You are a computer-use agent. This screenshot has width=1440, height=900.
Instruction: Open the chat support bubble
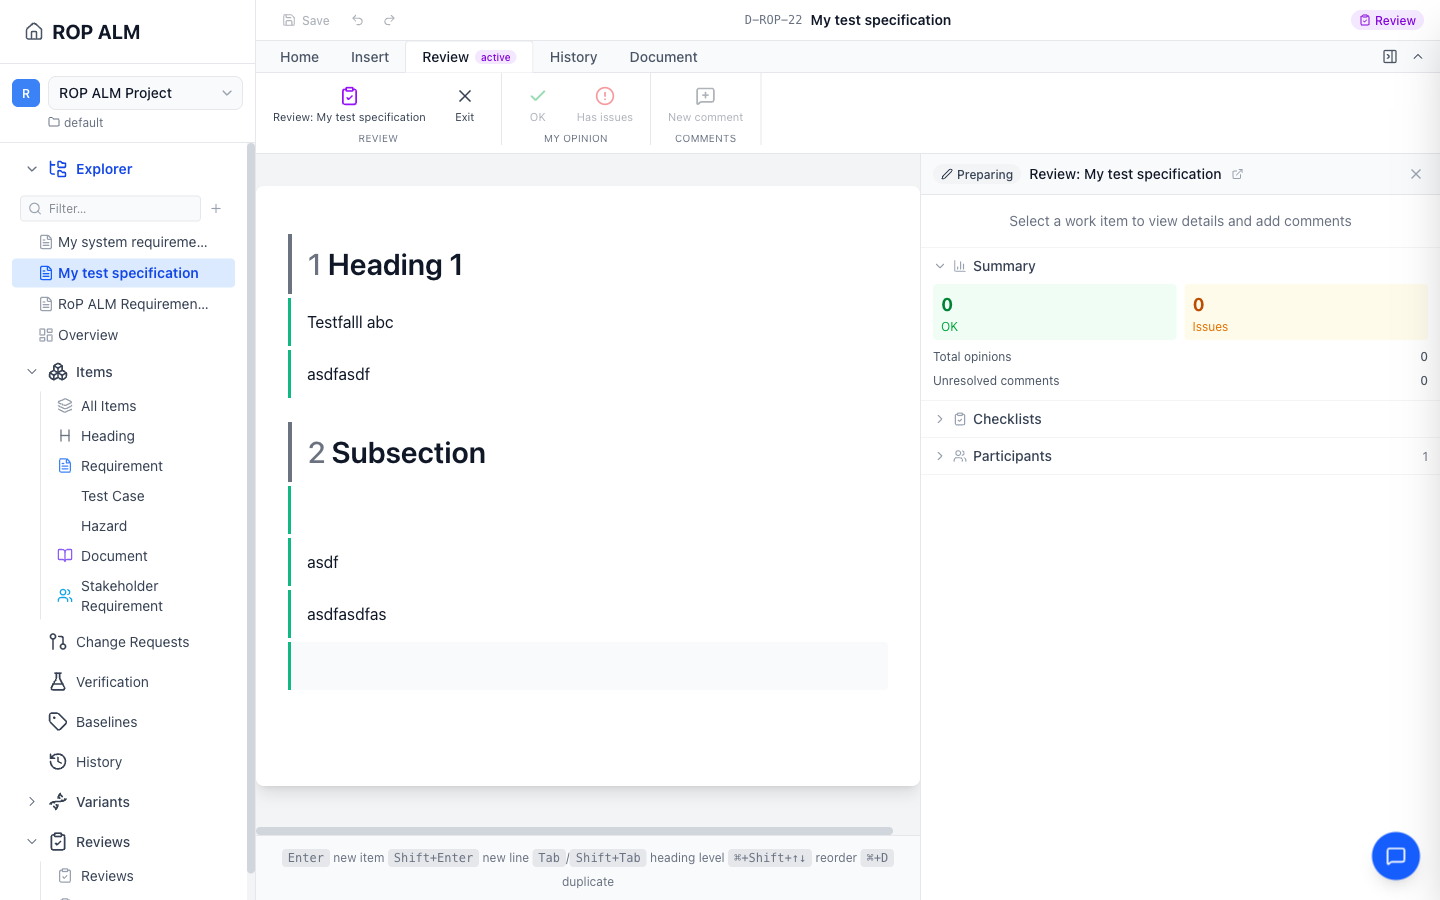coord(1396,856)
